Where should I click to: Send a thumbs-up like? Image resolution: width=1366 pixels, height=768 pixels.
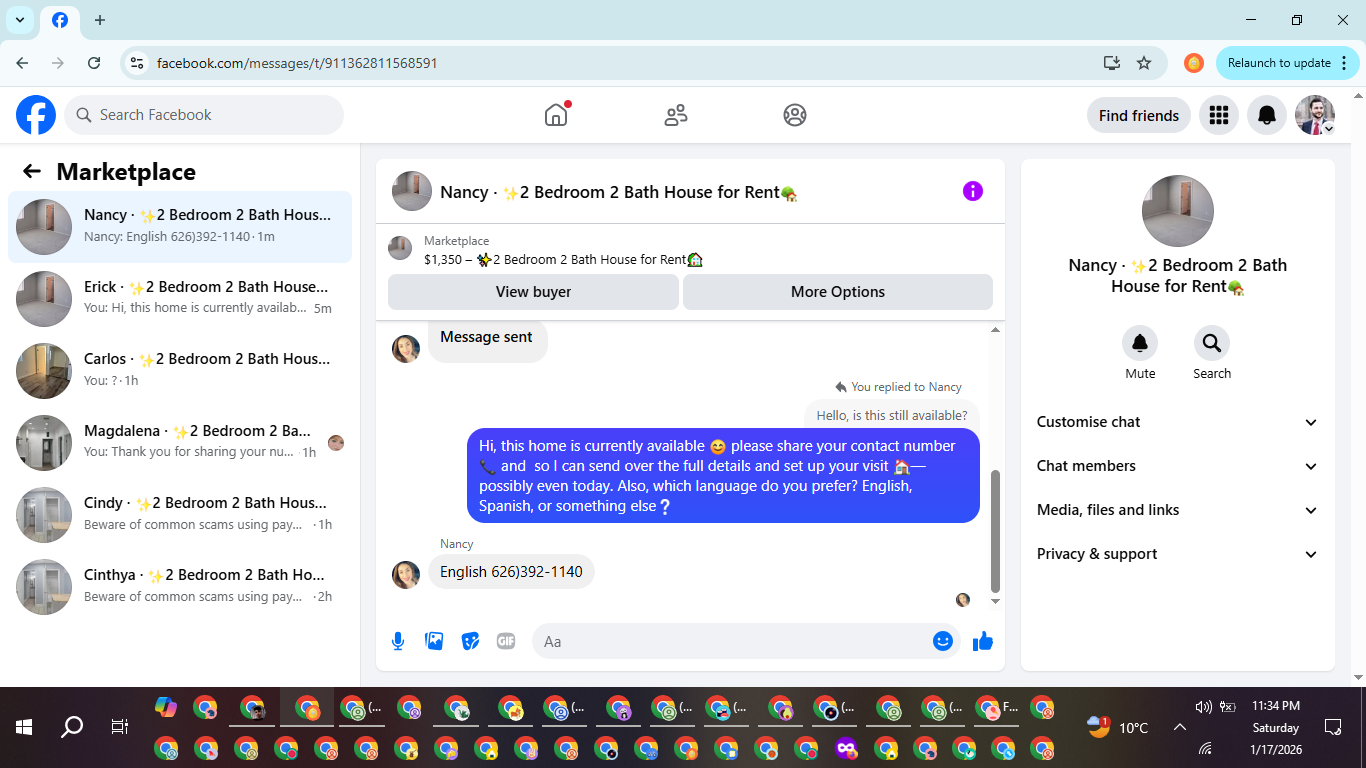(983, 641)
